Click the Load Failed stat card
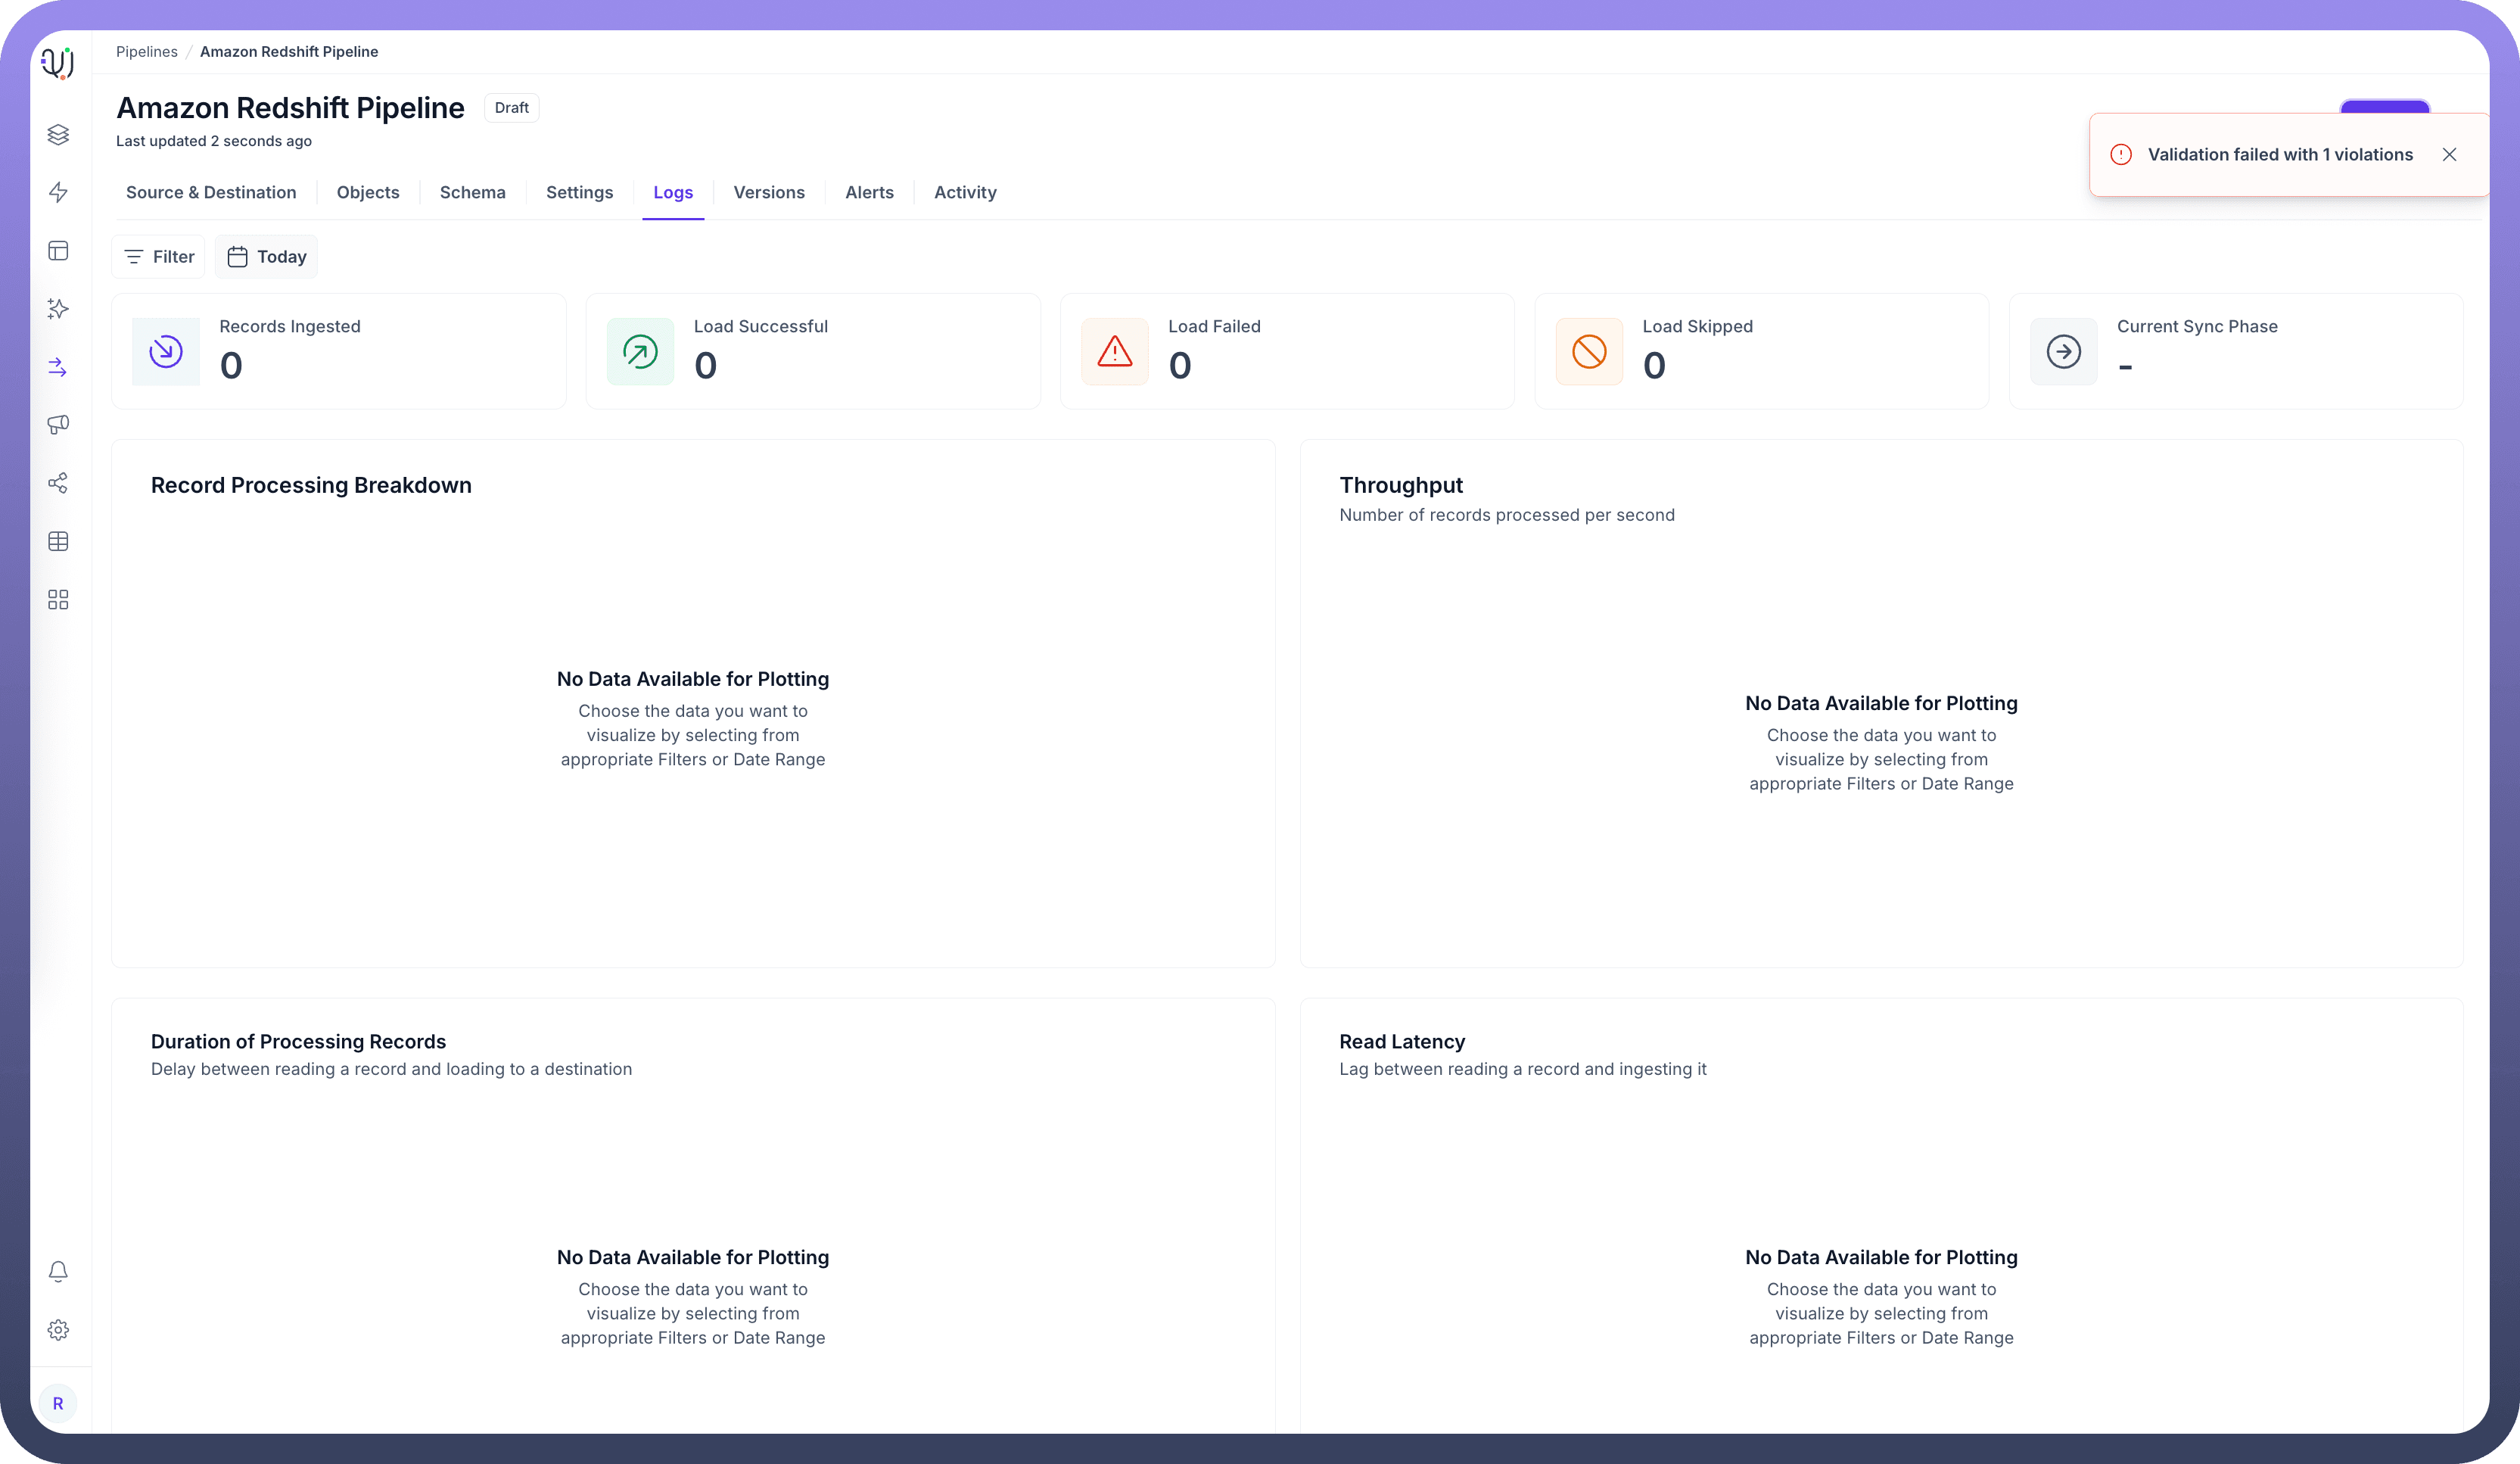Screen dimensions: 2520x1464 click(x=1286, y=351)
